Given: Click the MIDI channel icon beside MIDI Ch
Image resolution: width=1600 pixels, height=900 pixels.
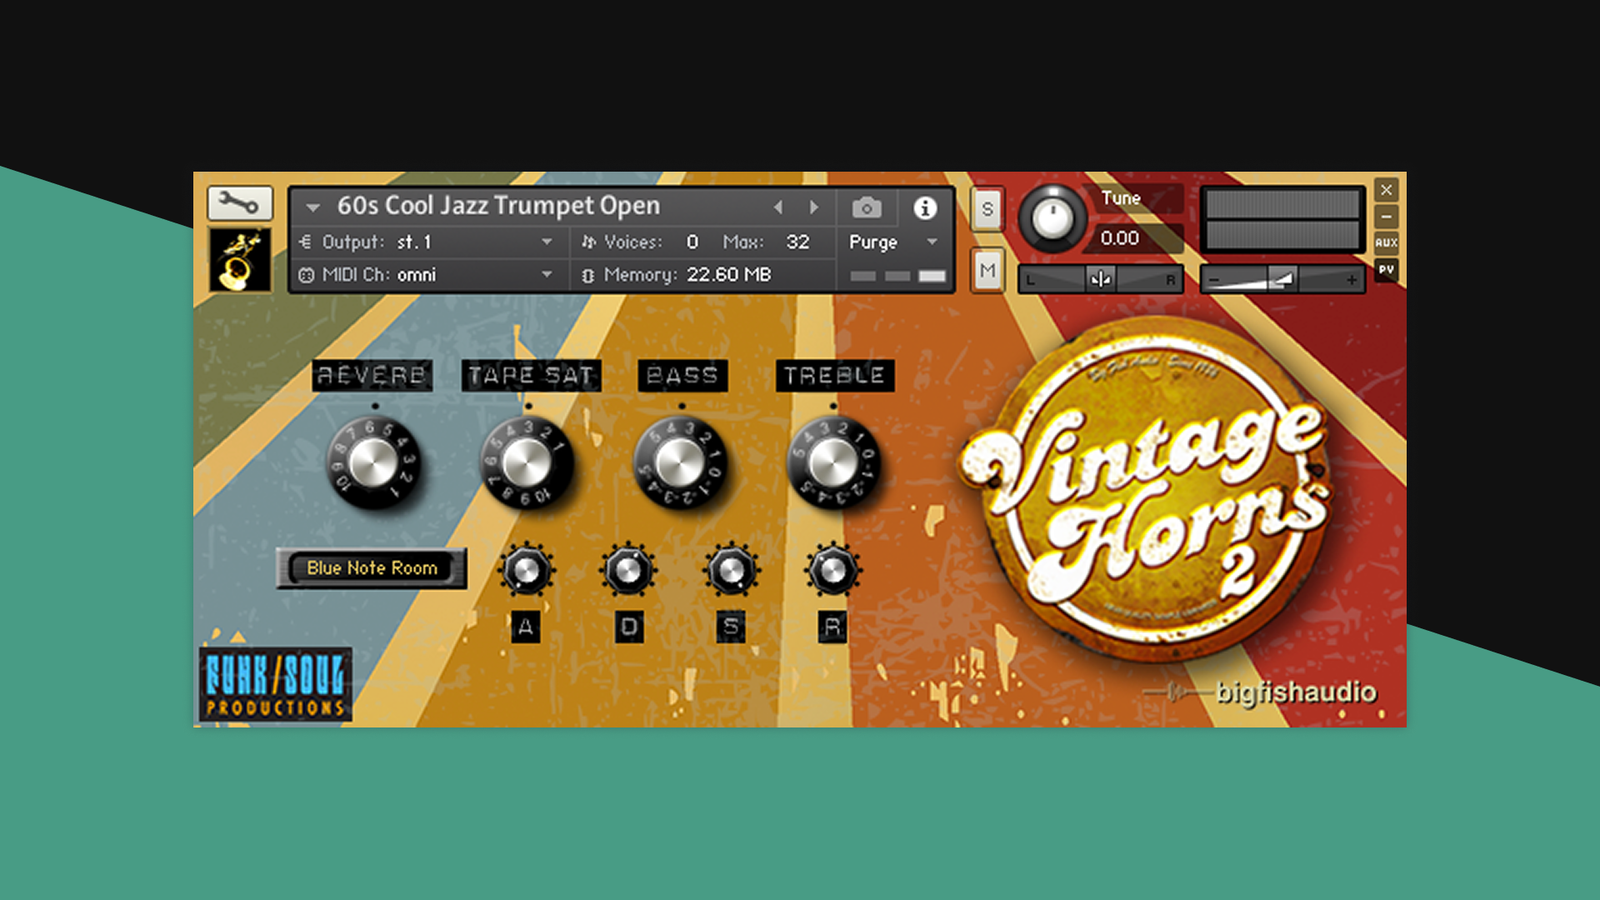Looking at the screenshot, I should 306,275.
